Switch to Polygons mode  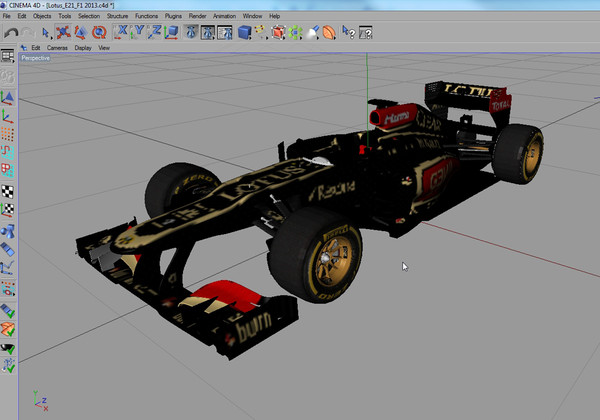8,170
